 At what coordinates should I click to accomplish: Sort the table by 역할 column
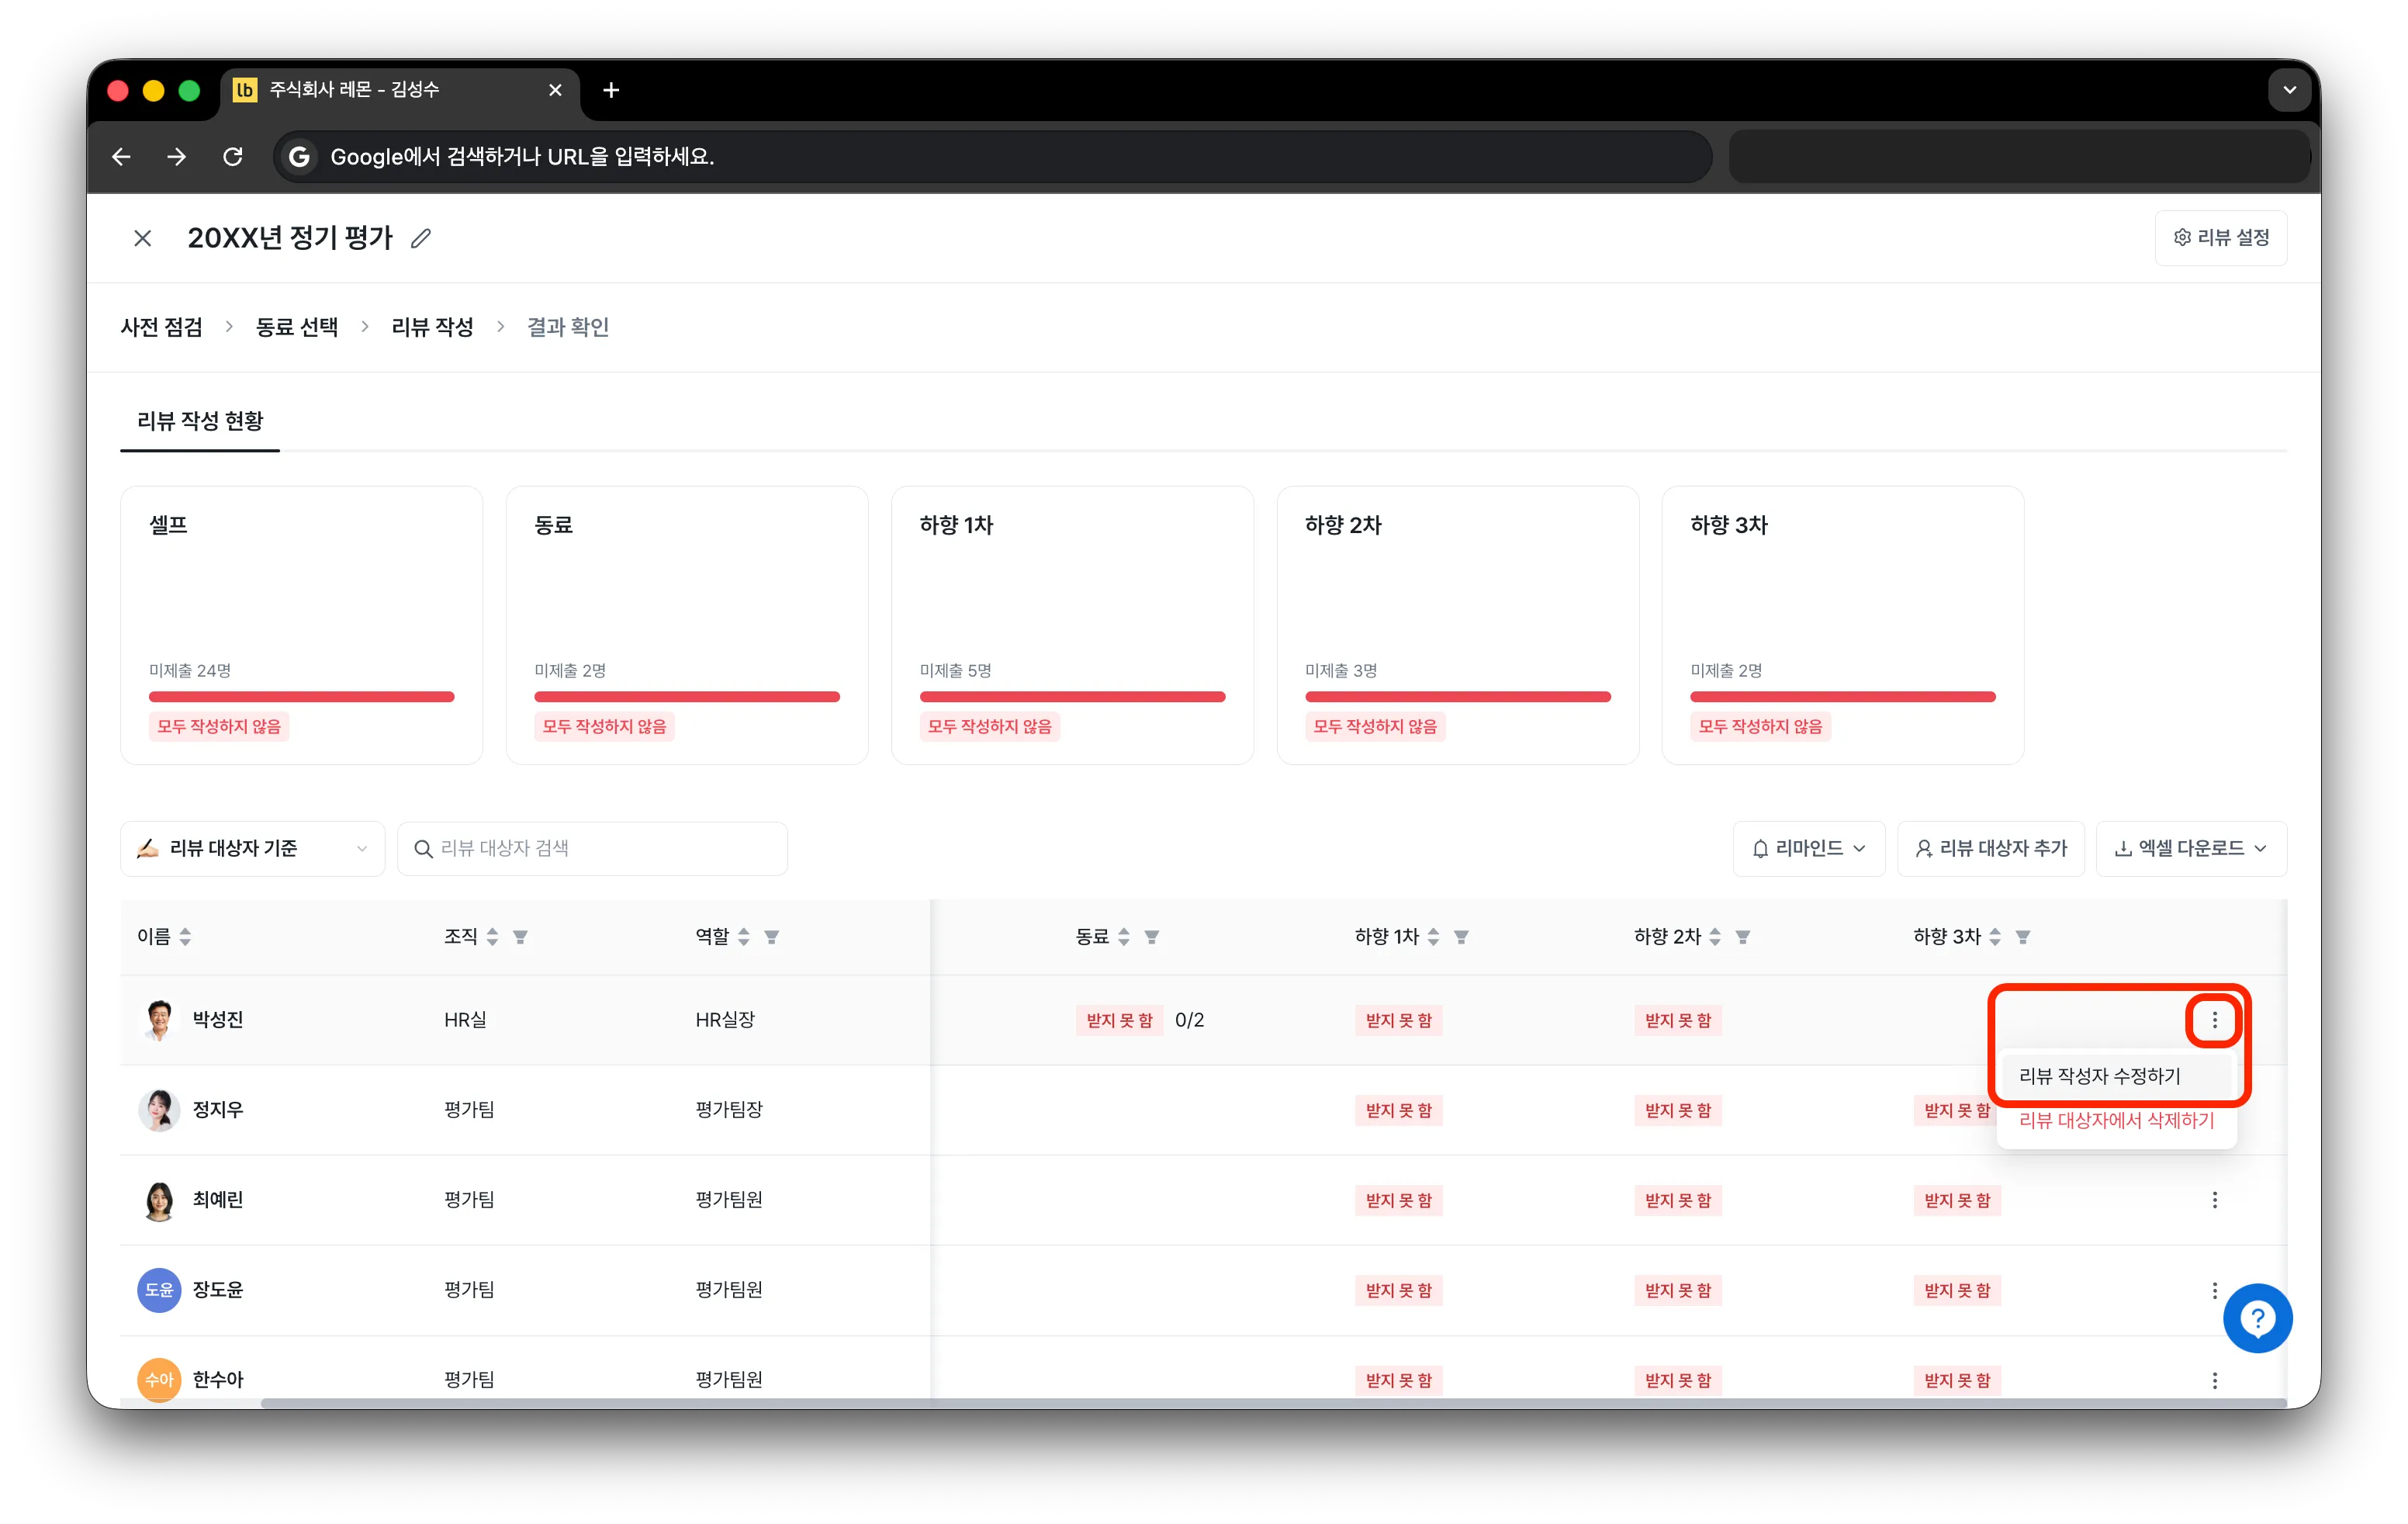pyautogui.click(x=743, y=936)
